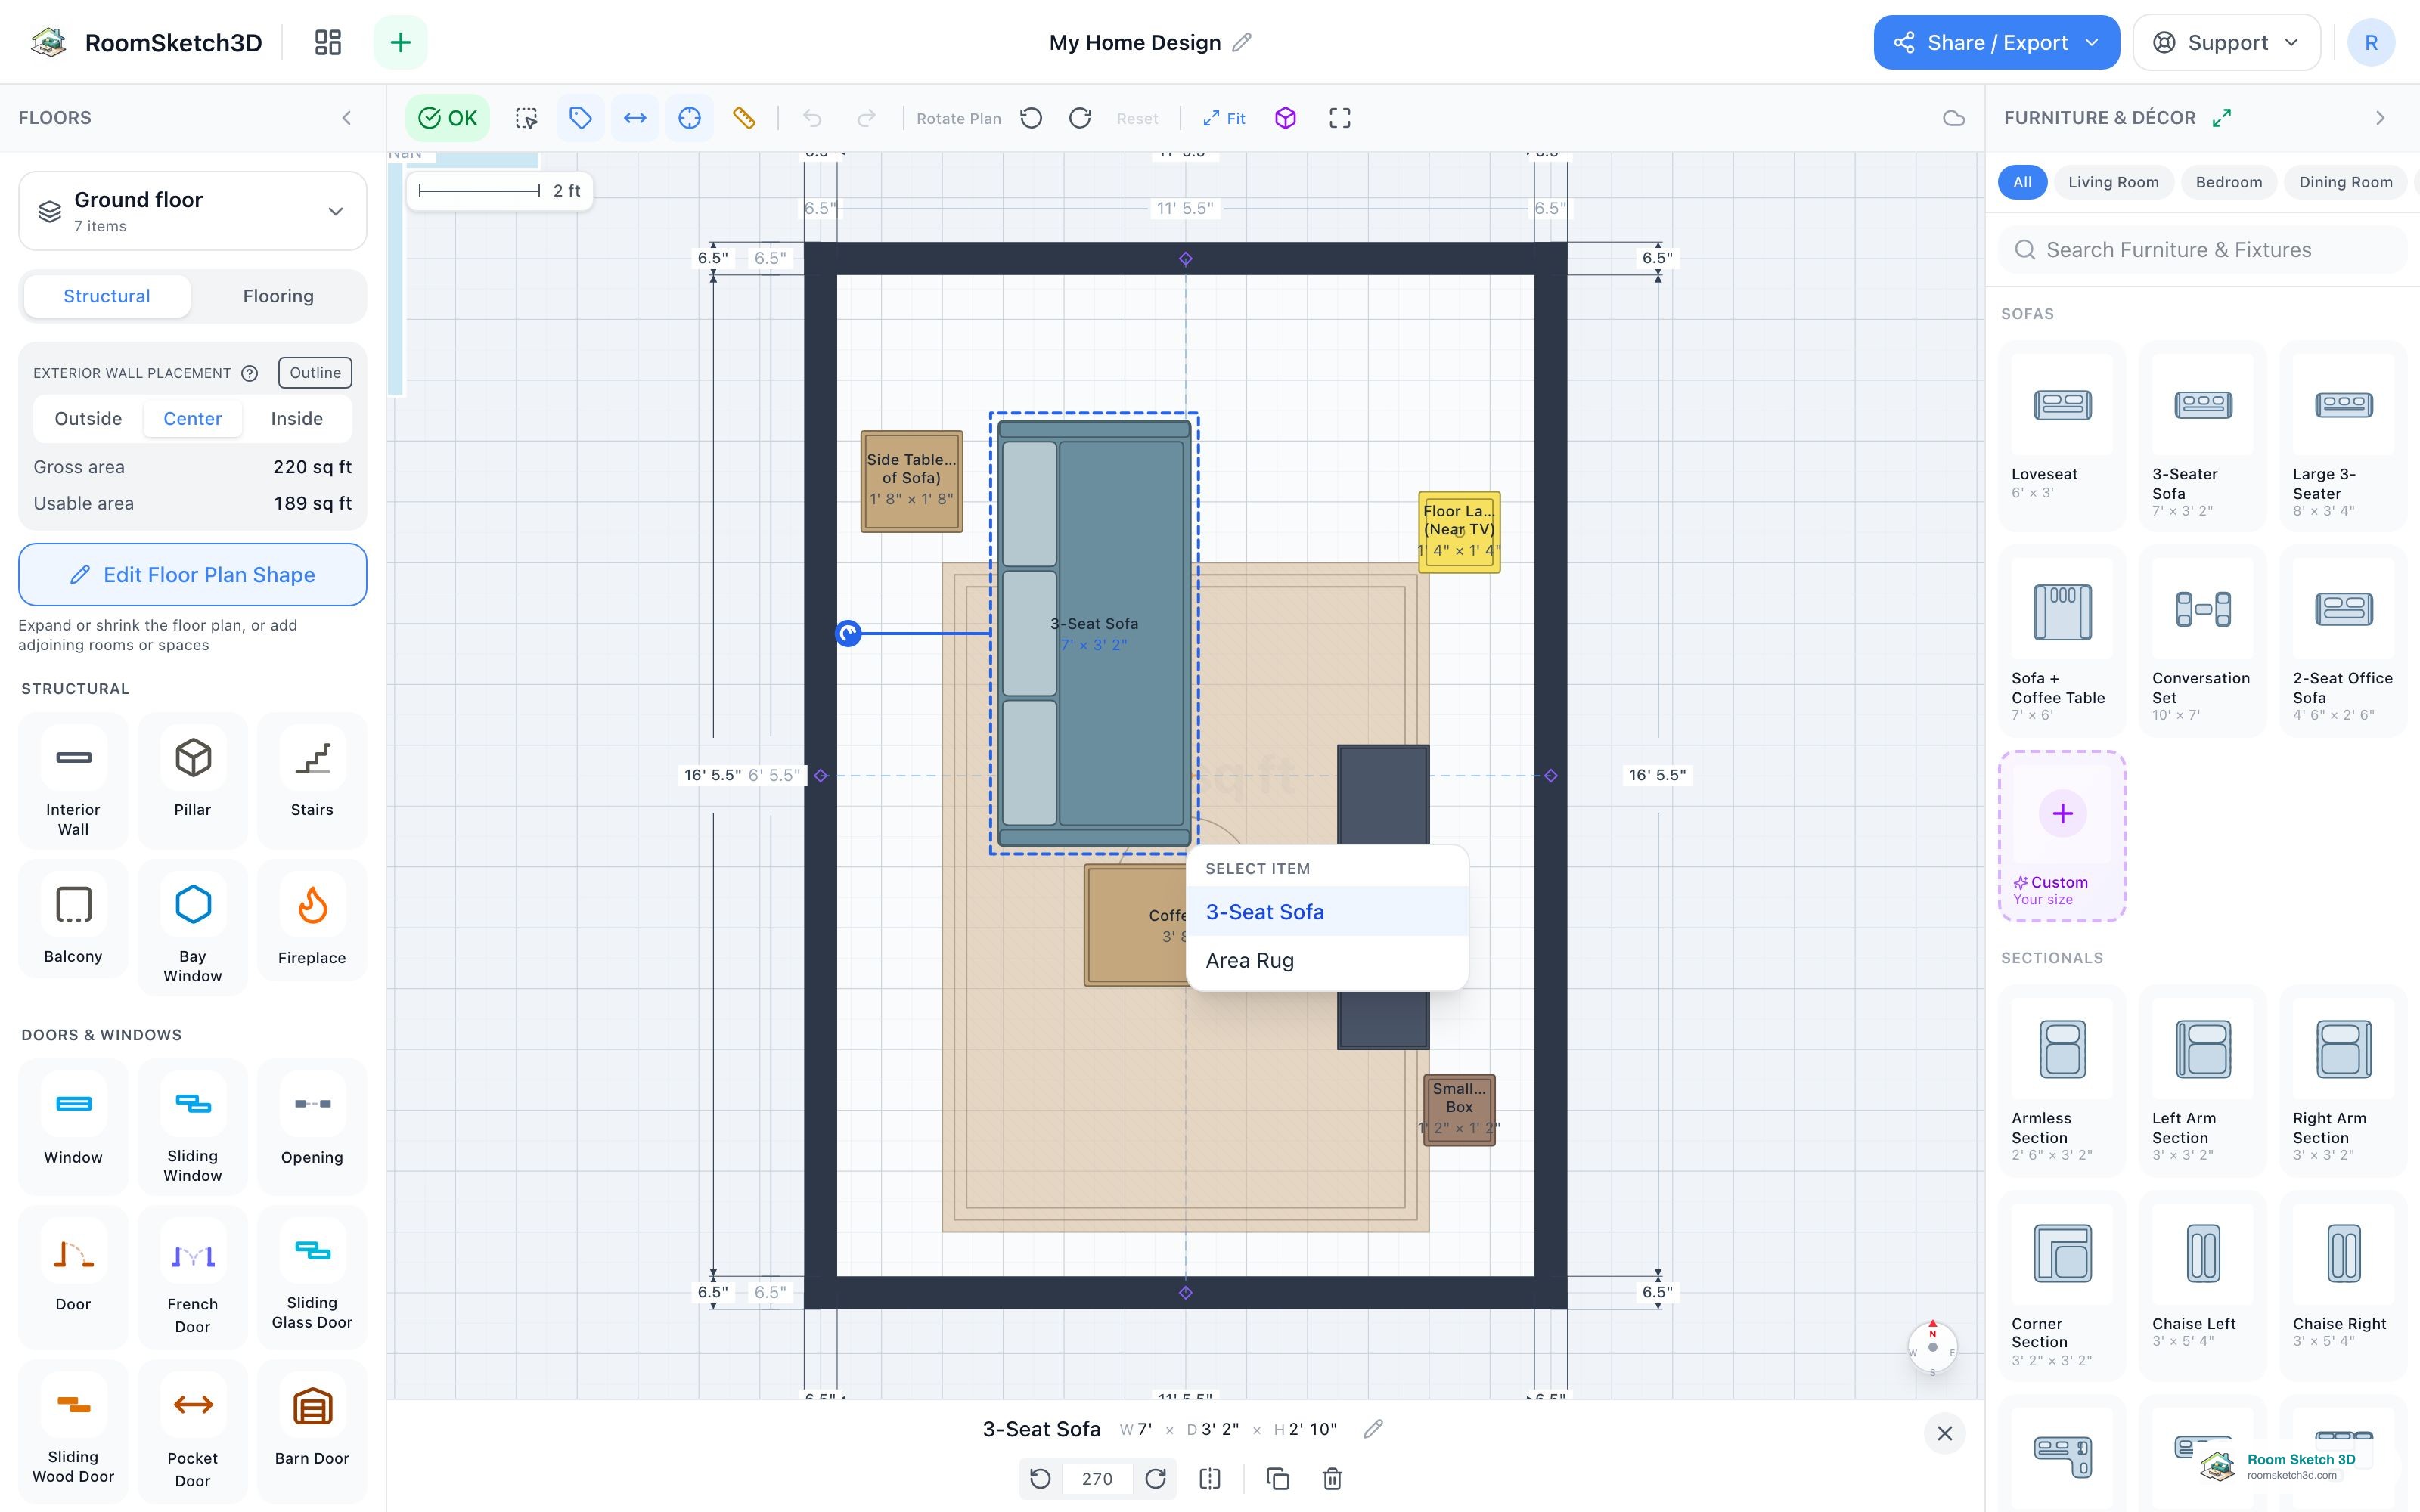Click Edit Floor Plan Shape

pos(192,574)
